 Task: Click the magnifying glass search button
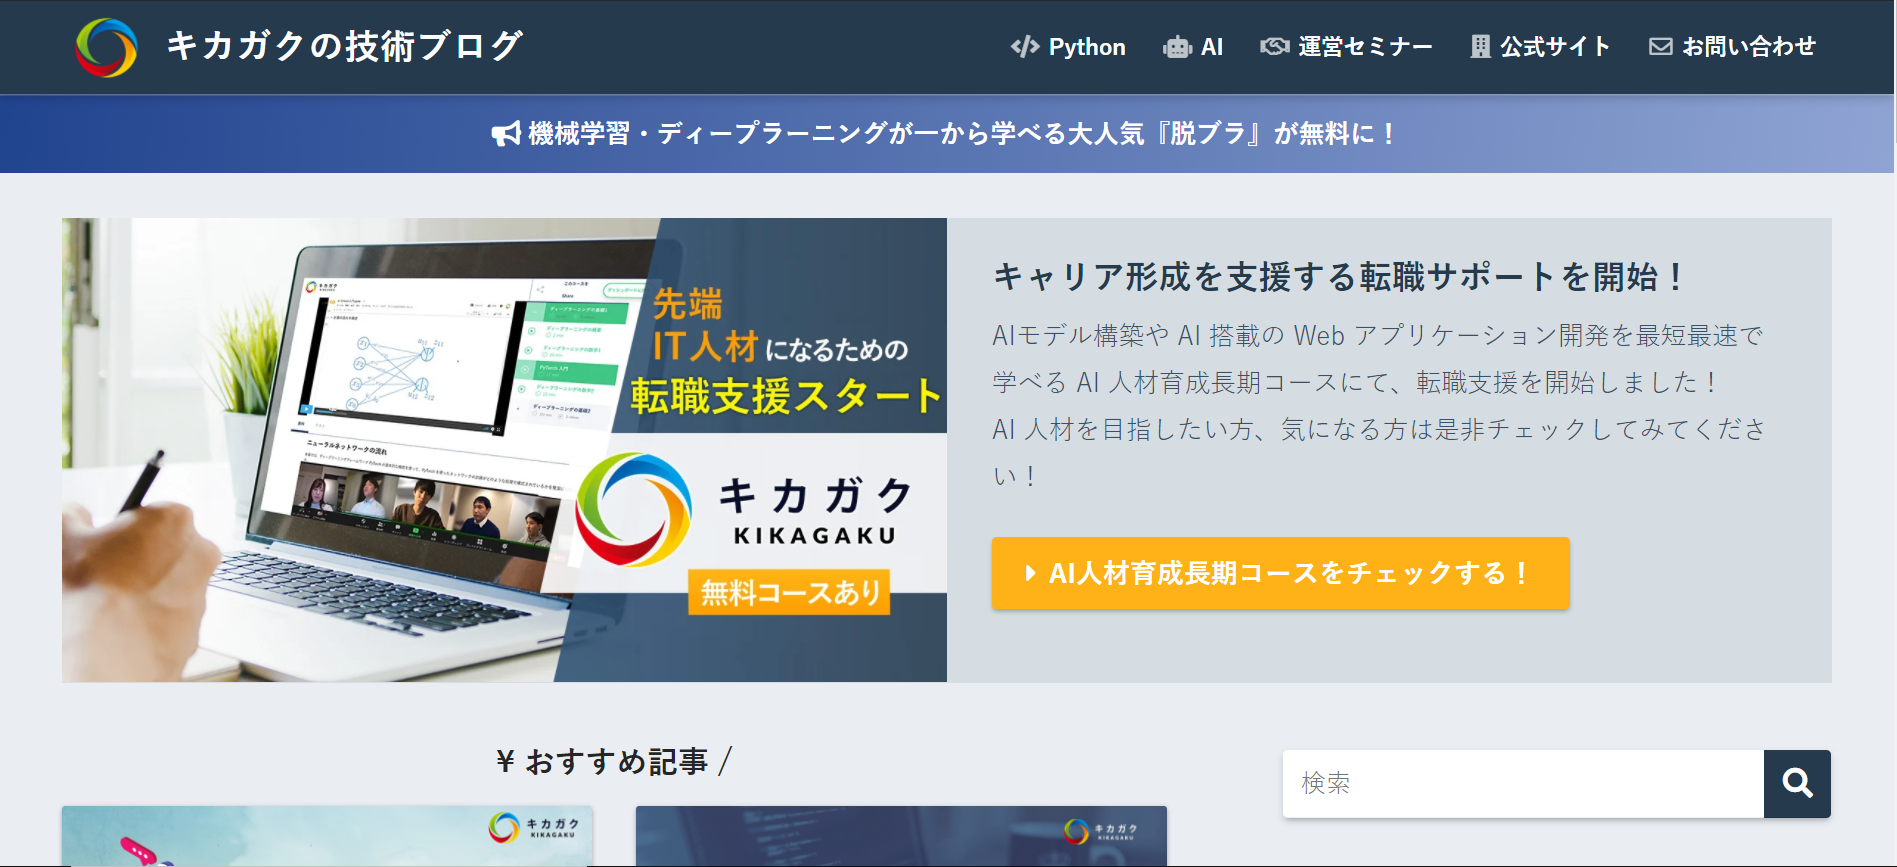coord(1797,784)
